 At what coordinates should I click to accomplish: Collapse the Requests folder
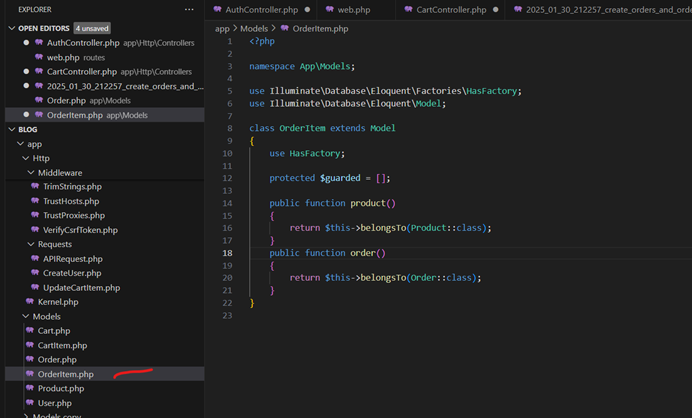[x=30, y=244]
